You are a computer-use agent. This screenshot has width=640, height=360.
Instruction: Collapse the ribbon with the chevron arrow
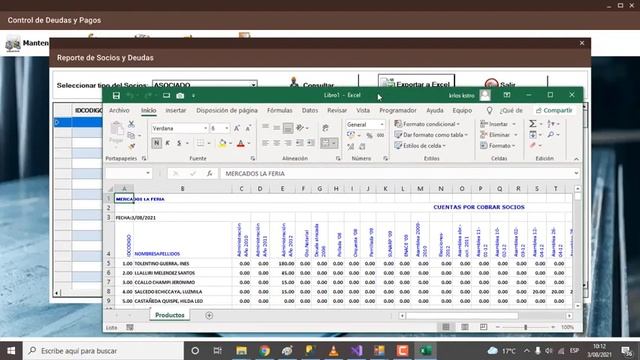click(576, 159)
